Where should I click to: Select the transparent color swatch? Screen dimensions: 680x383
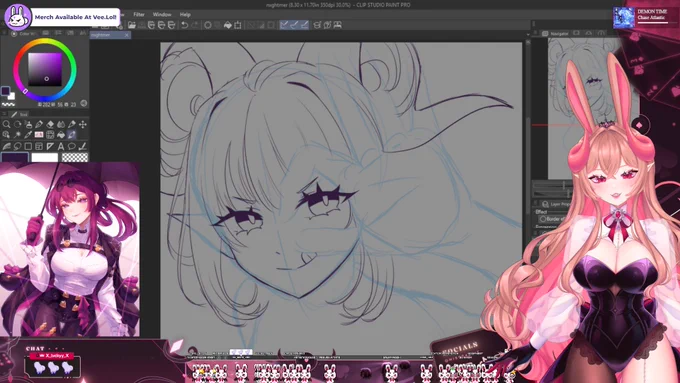[x=75, y=157]
